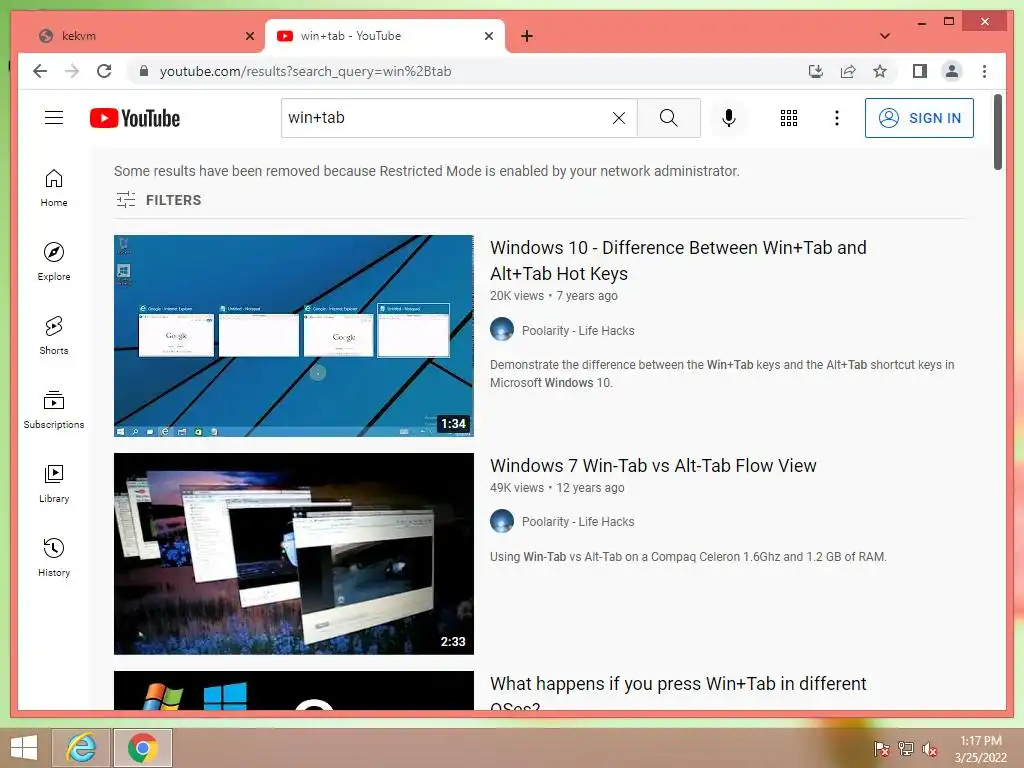
Task: Open the Windows 7 Flow View thumbnail
Action: pyautogui.click(x=294, y=554)
